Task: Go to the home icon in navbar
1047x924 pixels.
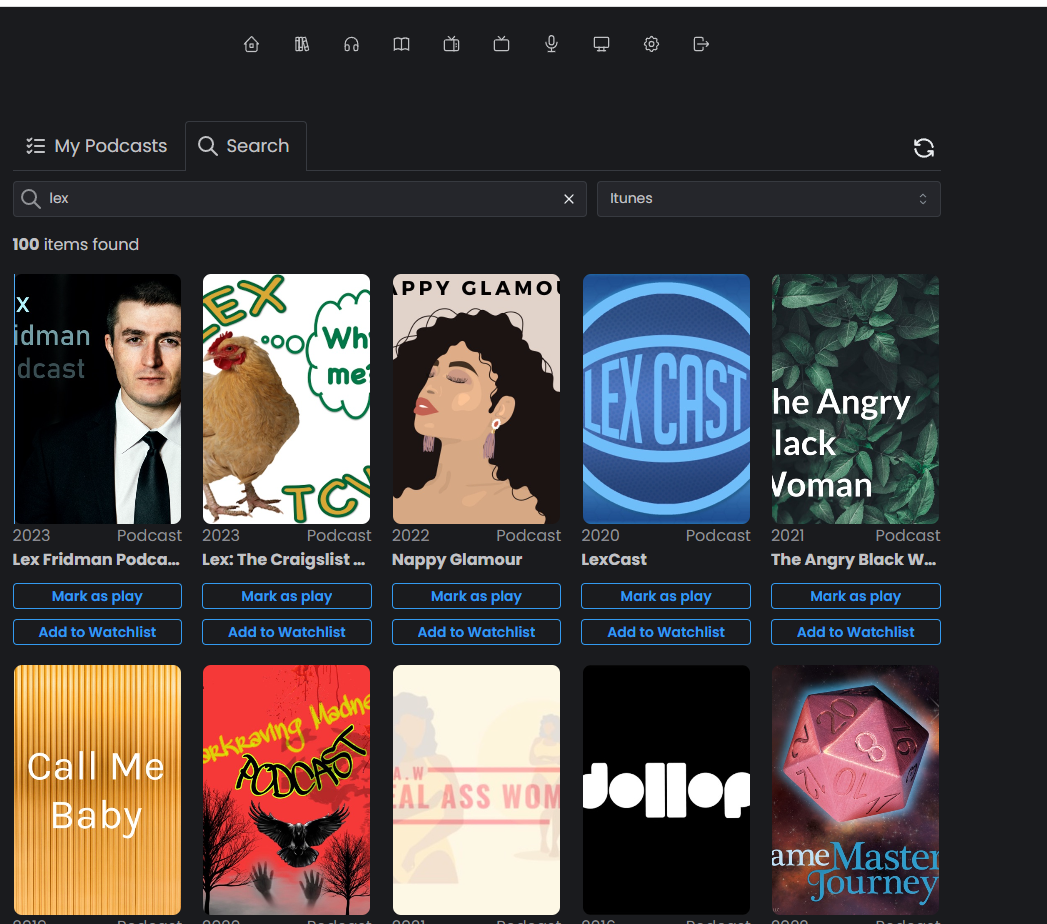Action: tap(252, 44)
